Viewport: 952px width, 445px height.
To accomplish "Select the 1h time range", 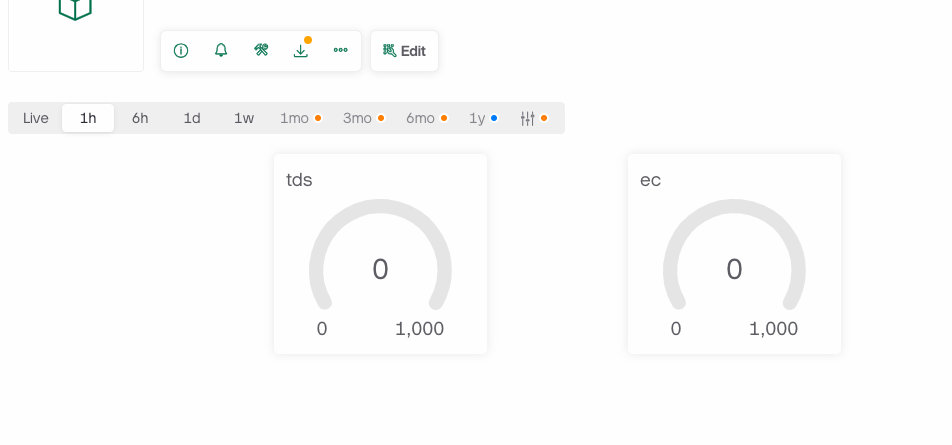I will pos(88,118).
